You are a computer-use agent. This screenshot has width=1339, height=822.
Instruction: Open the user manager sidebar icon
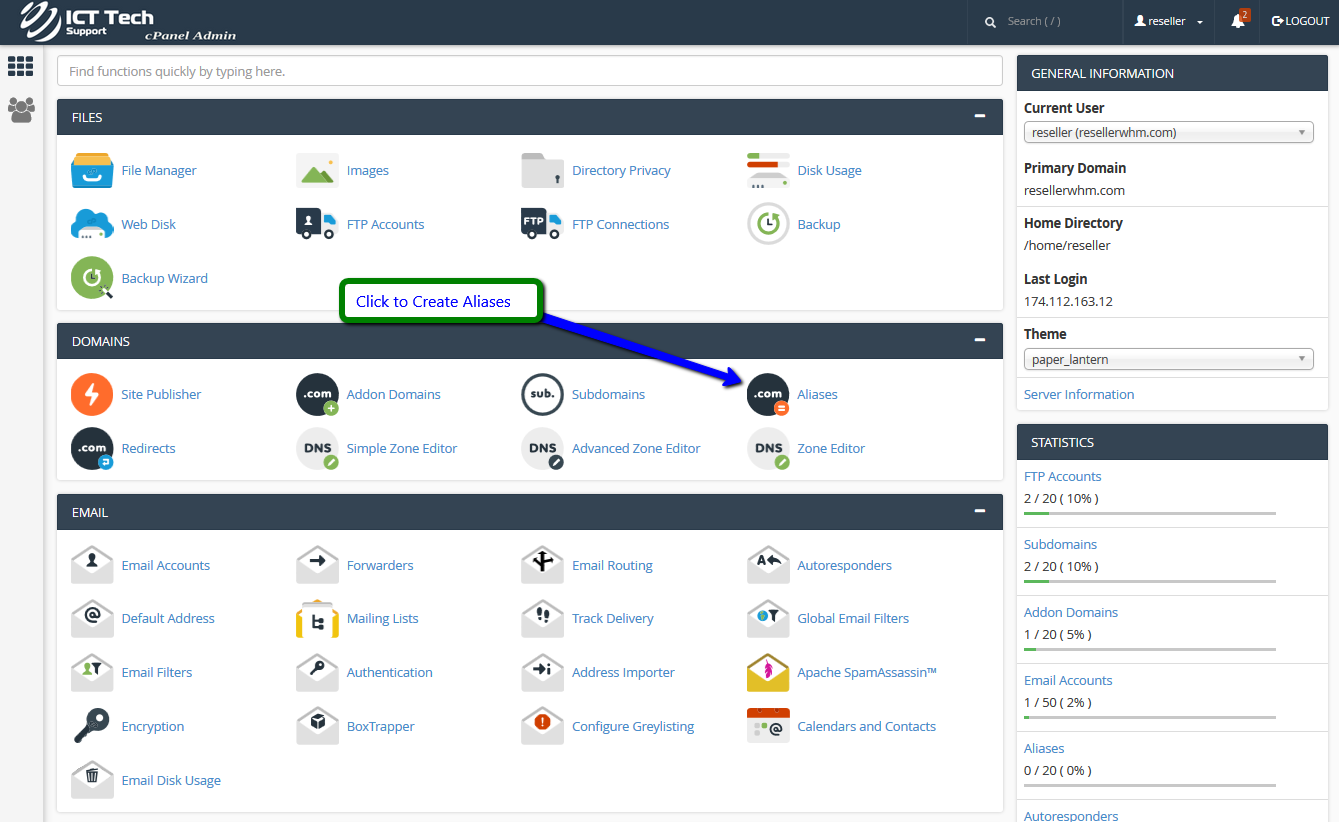coord(21,109)
